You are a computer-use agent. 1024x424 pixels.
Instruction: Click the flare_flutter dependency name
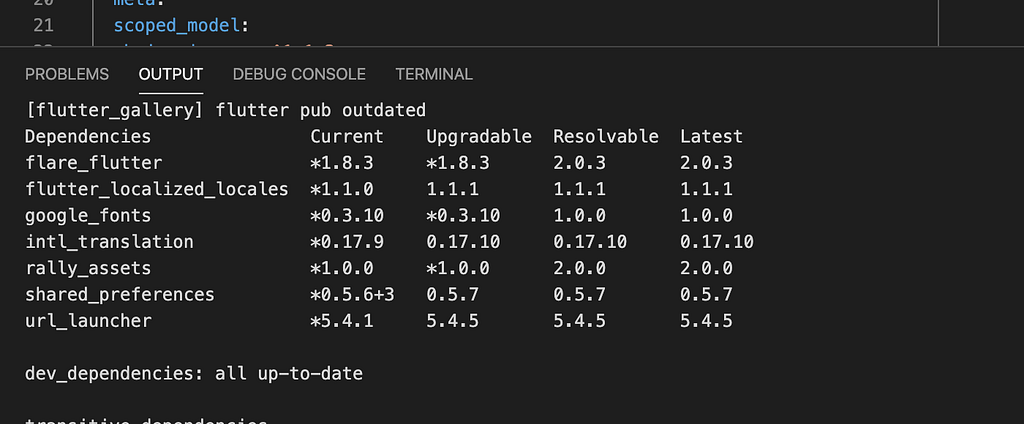coord(93,162)
